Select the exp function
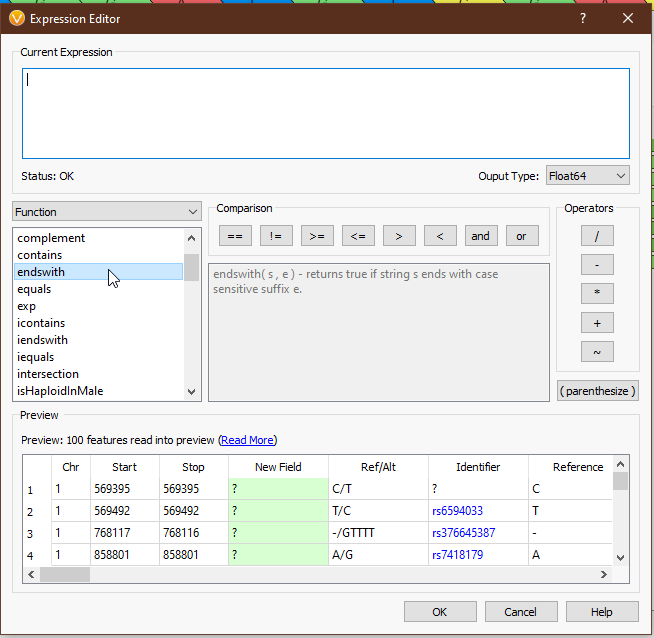The width and height of the screenshot is (654, 638). tap(98, 306)
